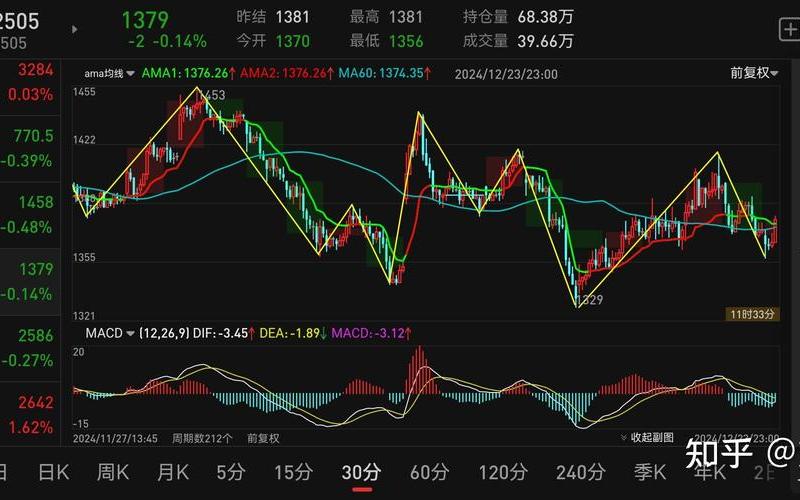Click the 前复权 label below the MACD chart

263,438
